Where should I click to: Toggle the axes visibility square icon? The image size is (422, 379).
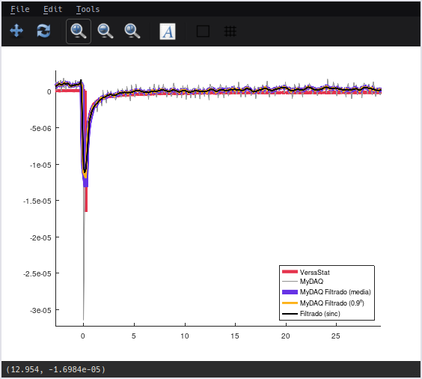pyautogui.click(x=203, y=31)
